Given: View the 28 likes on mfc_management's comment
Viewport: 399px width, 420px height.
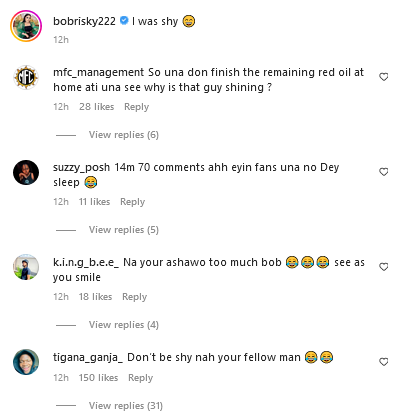Looking at the screenshot, I should point(97,107).
